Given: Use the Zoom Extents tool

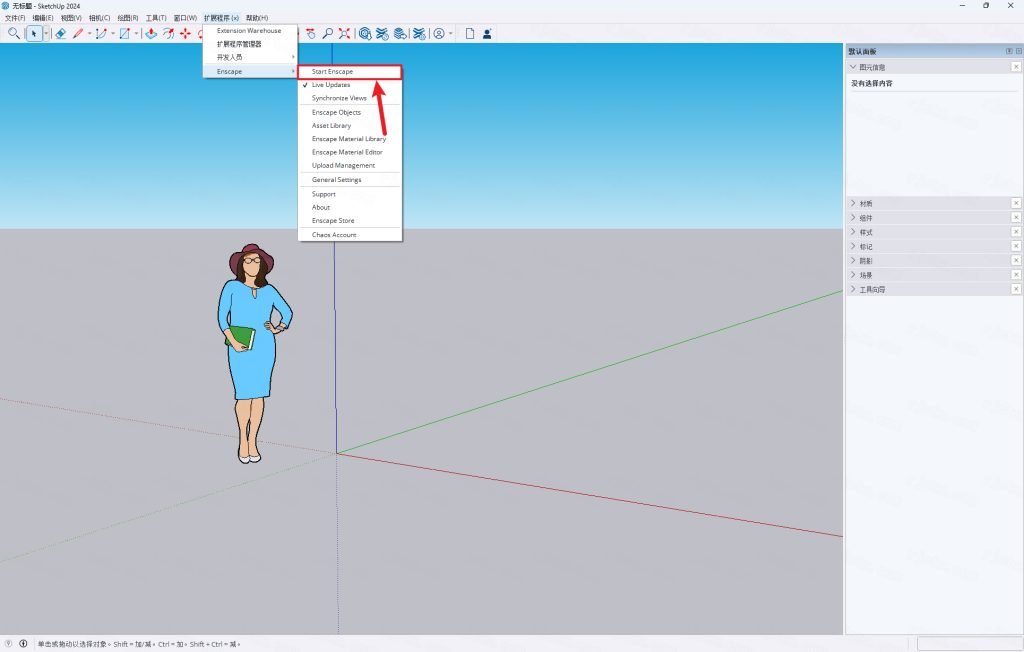Looking at the screenshot, I should pos(344,33).
